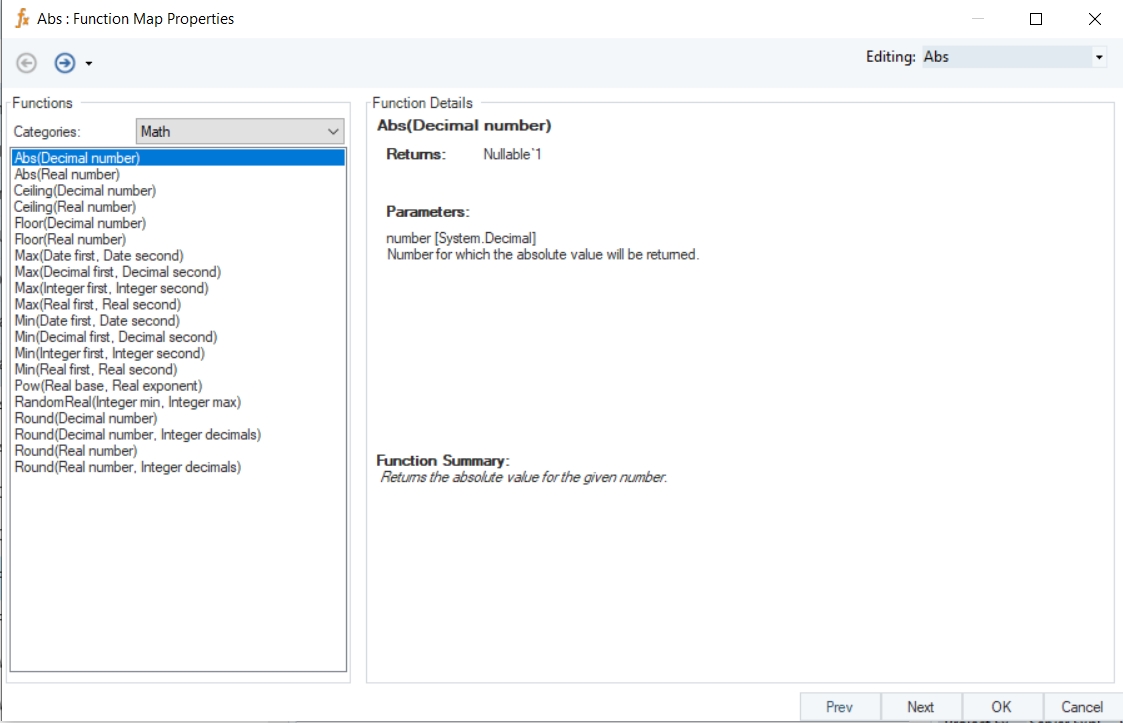Open the forward navigation history dropdown arrow
Image resolution: width=1123 pixels, height=723 pixels.
(89, 64)
